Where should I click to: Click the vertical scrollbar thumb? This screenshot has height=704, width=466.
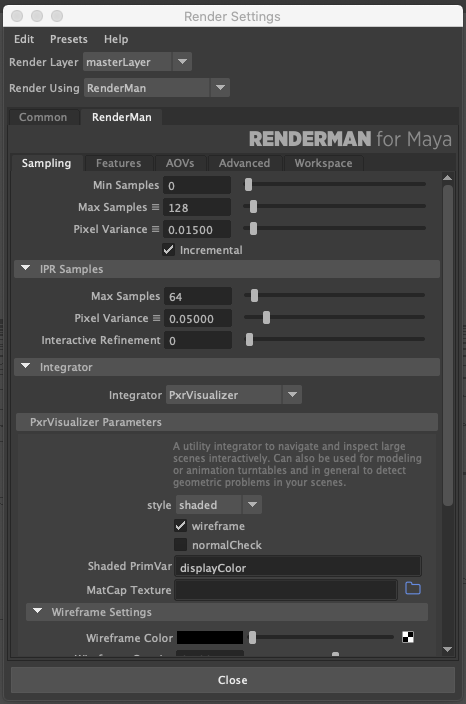point(448,345)
